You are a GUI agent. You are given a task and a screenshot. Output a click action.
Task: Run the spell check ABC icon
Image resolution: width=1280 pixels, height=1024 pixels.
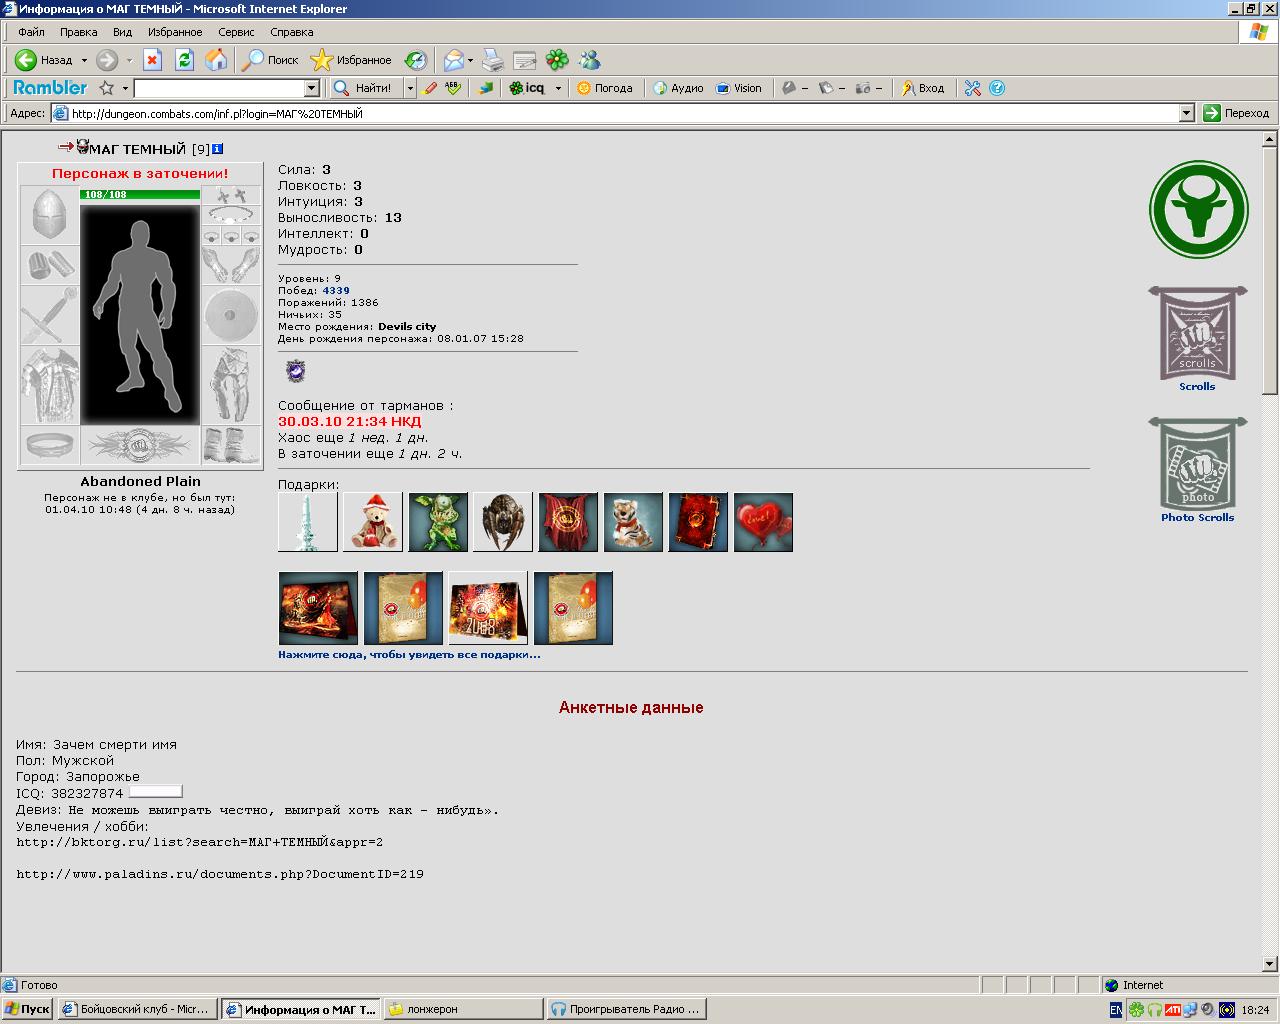(x=453, y=88)
